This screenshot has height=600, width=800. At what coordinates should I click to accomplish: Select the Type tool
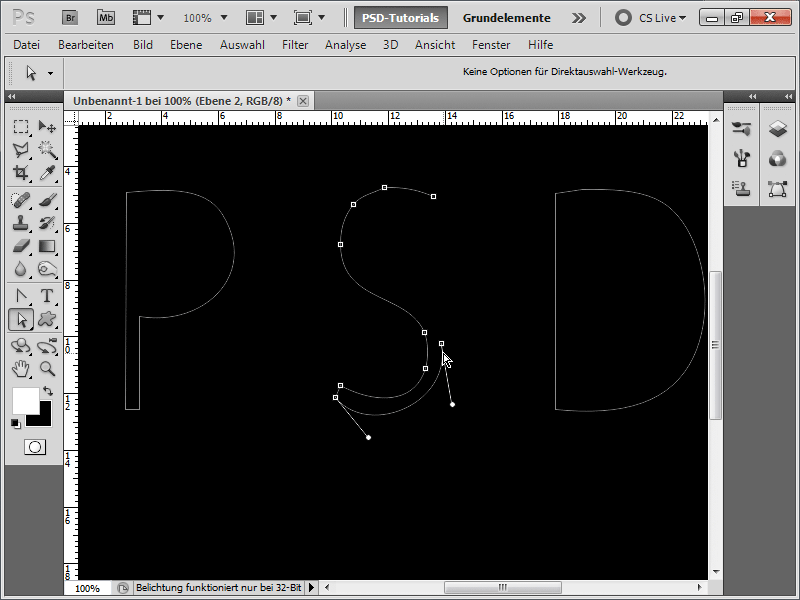47,296
